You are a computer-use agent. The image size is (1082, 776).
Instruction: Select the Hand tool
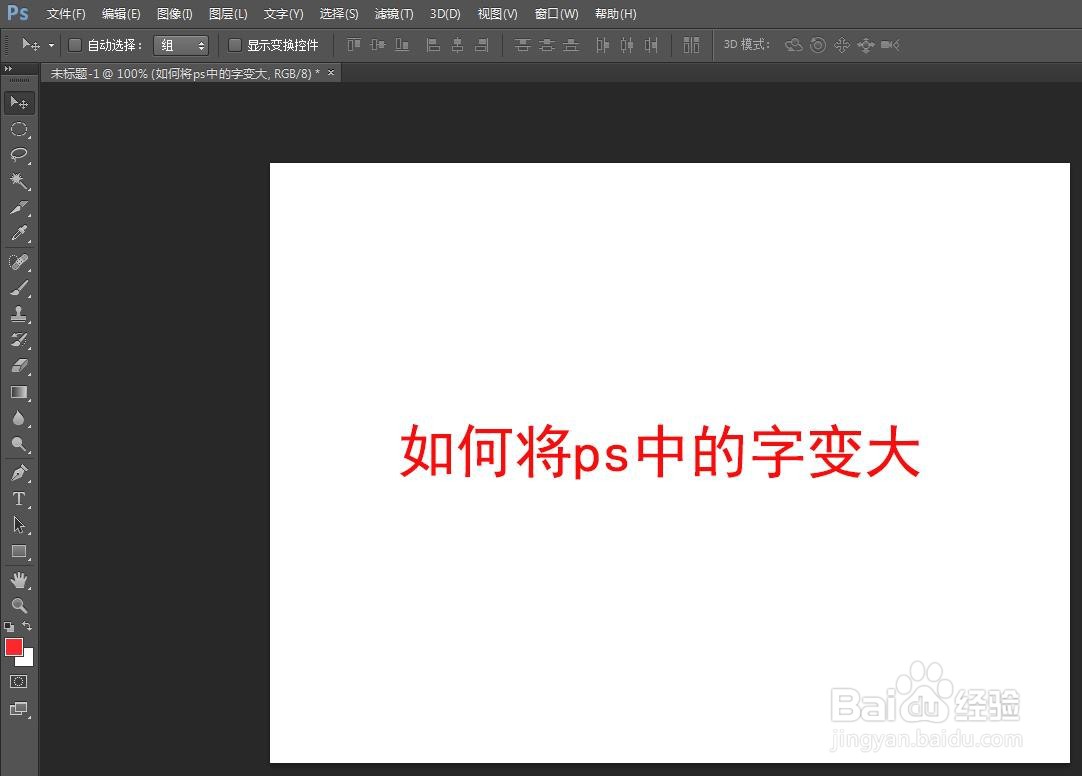[19, 580]
